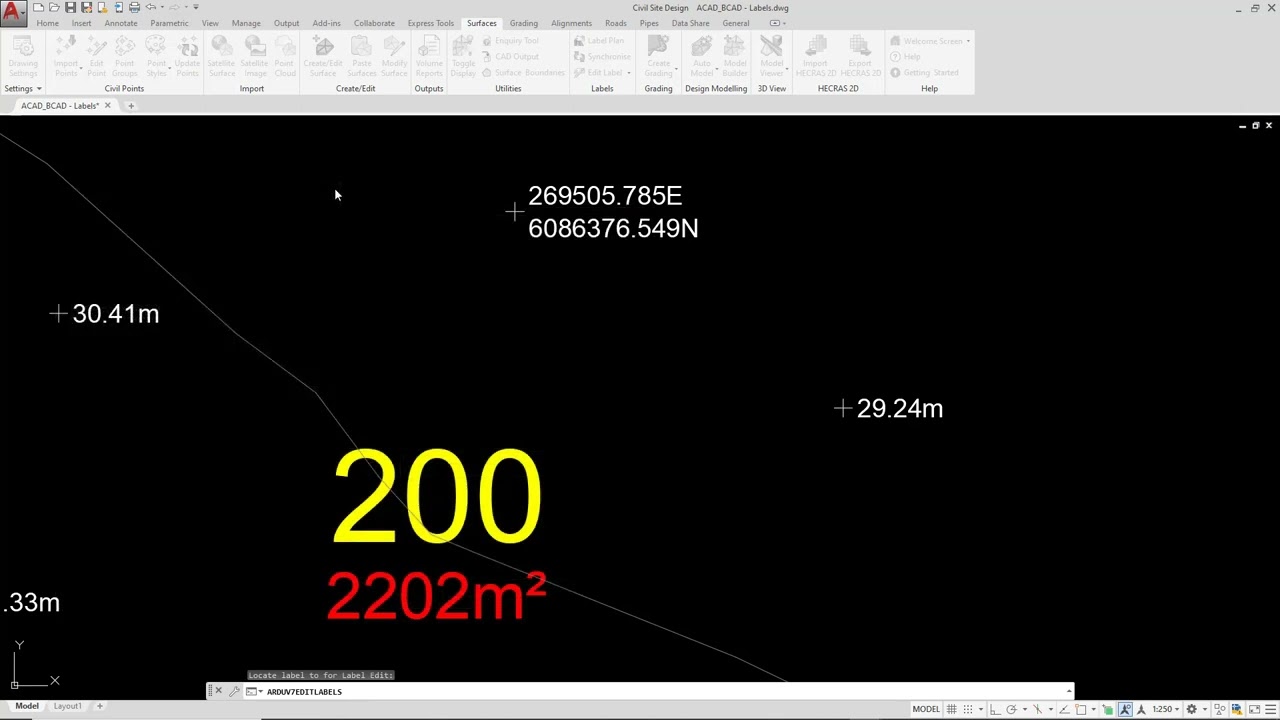Click the Create/Edit Surface tool
The width and height of the screenshot is (1280, 720).
[x=323, y=56]
